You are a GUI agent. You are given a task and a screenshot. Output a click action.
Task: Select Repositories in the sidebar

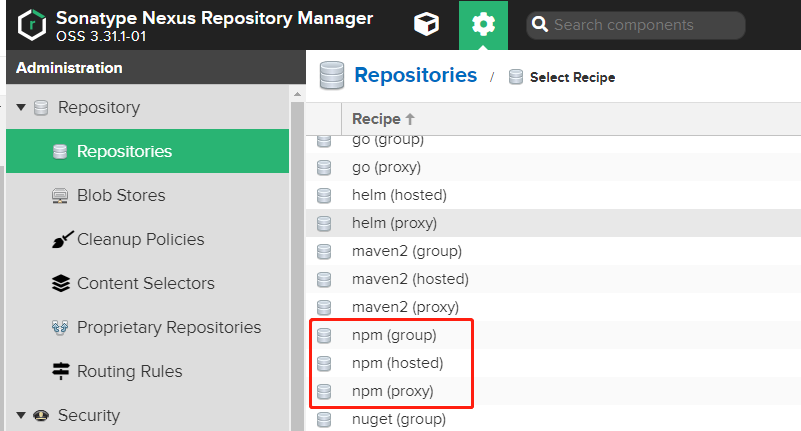click(124, 152)
